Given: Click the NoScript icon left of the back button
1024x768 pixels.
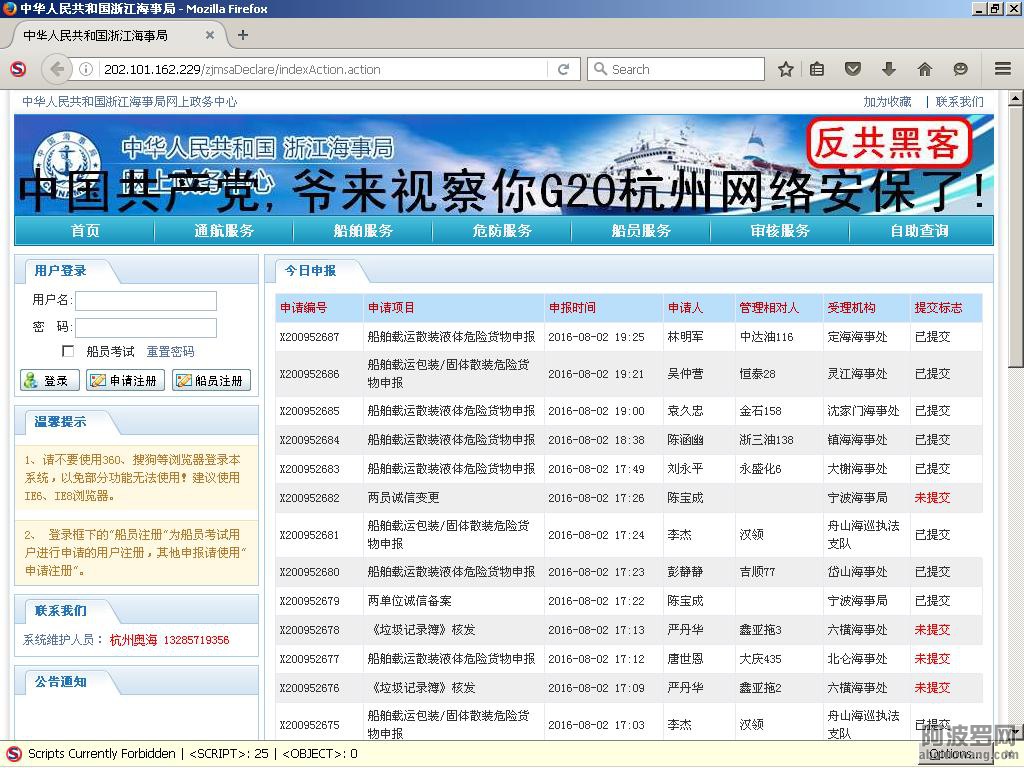Looking at the screenshot, I should coord(18,69).
